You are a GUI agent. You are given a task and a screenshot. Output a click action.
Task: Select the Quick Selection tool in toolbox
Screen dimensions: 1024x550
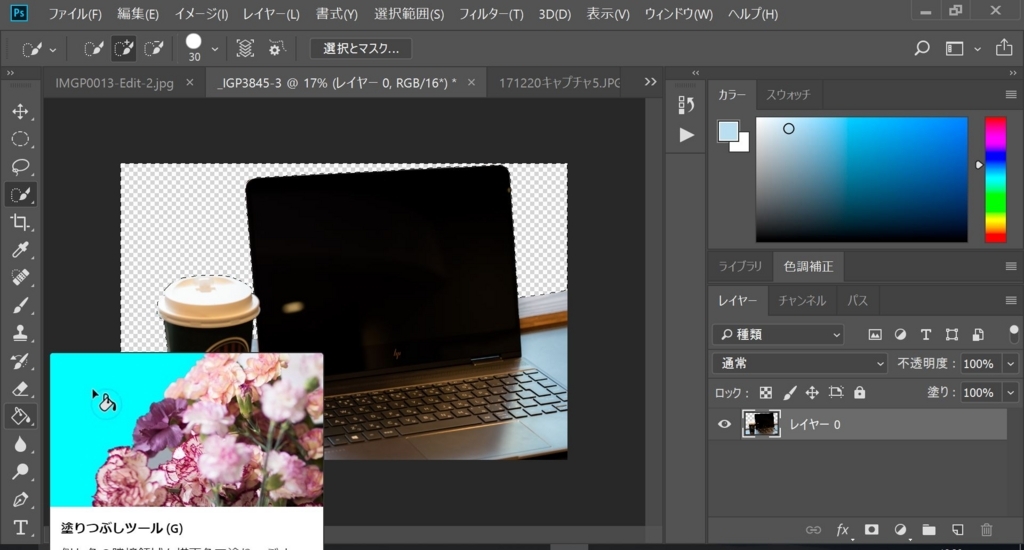(20, 195)
